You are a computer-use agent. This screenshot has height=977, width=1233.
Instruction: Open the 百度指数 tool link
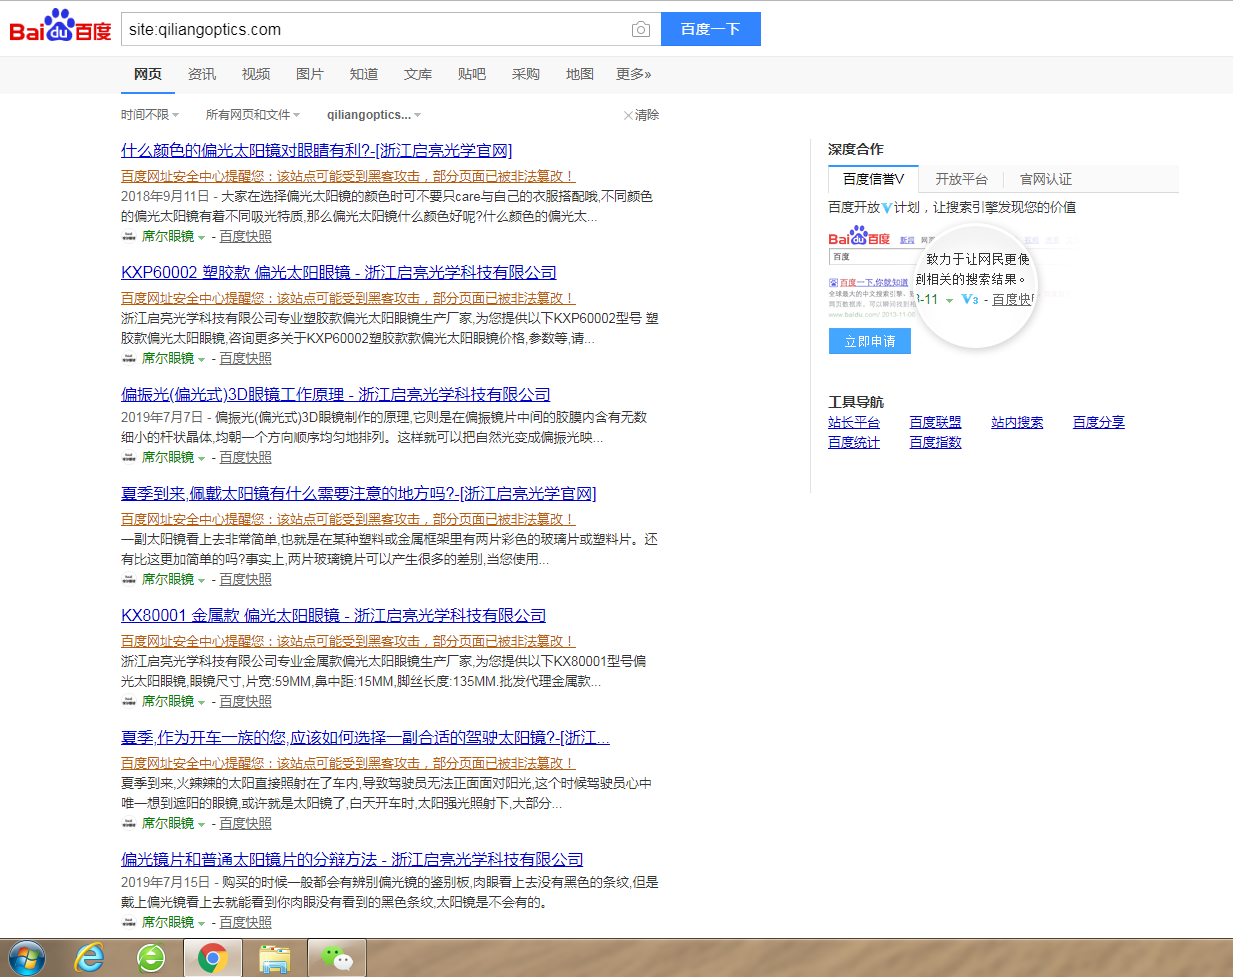coord(935,443)
